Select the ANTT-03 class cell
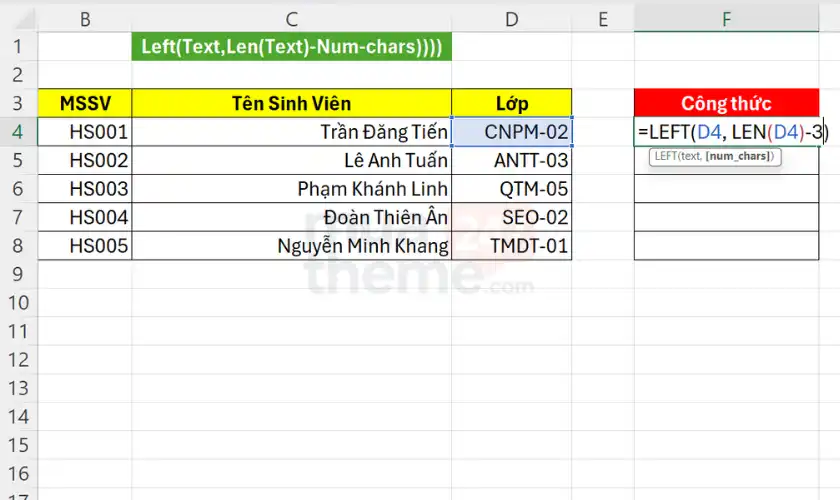Viewport: 840px width, 500px height. point(512,160)
